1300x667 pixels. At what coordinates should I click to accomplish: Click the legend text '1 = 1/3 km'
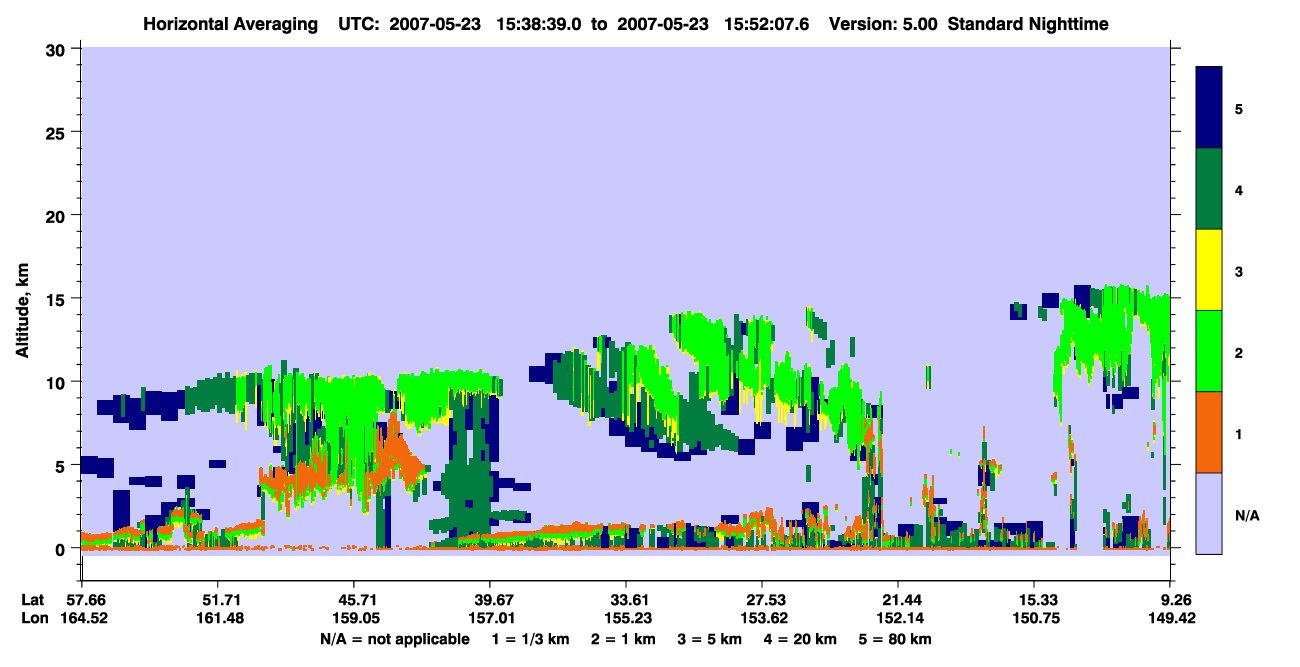click(x=532, y=638)
